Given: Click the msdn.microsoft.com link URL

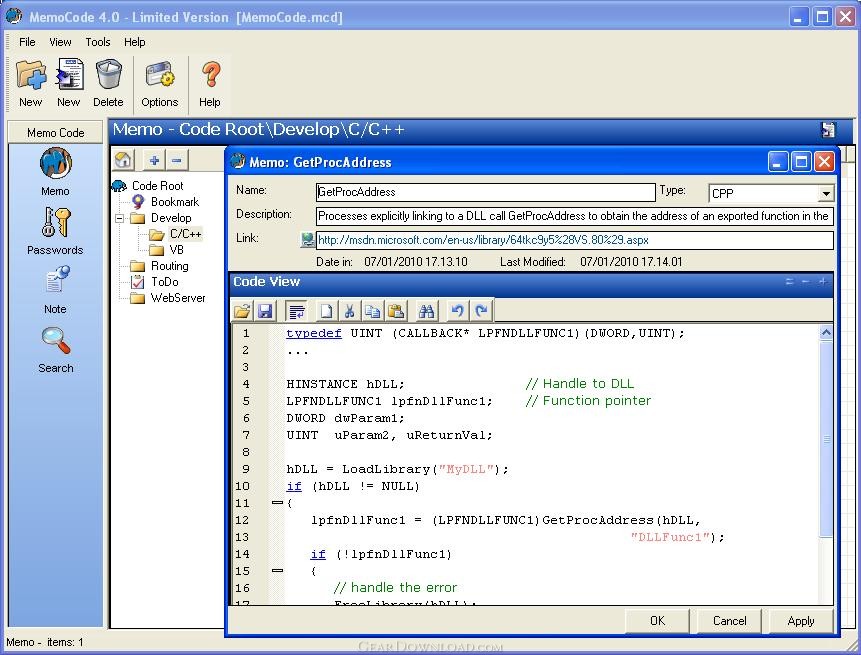Looking at the screenshot, I should coord(483,240).
